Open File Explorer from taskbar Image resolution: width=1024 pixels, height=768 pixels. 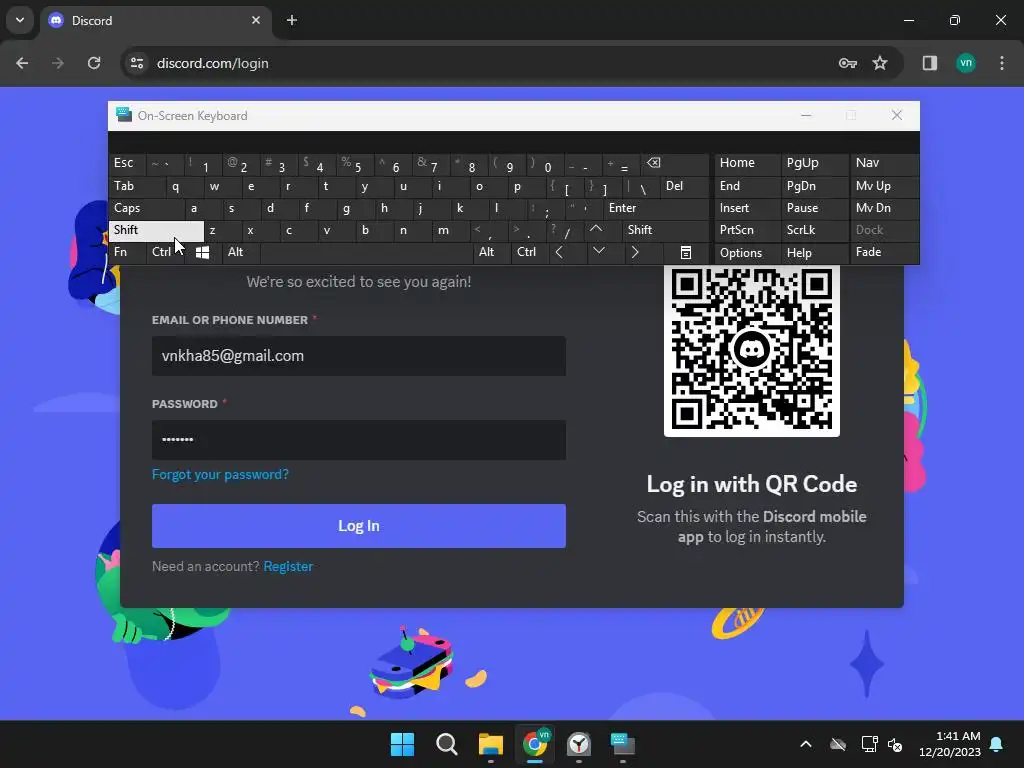[490, 744]
